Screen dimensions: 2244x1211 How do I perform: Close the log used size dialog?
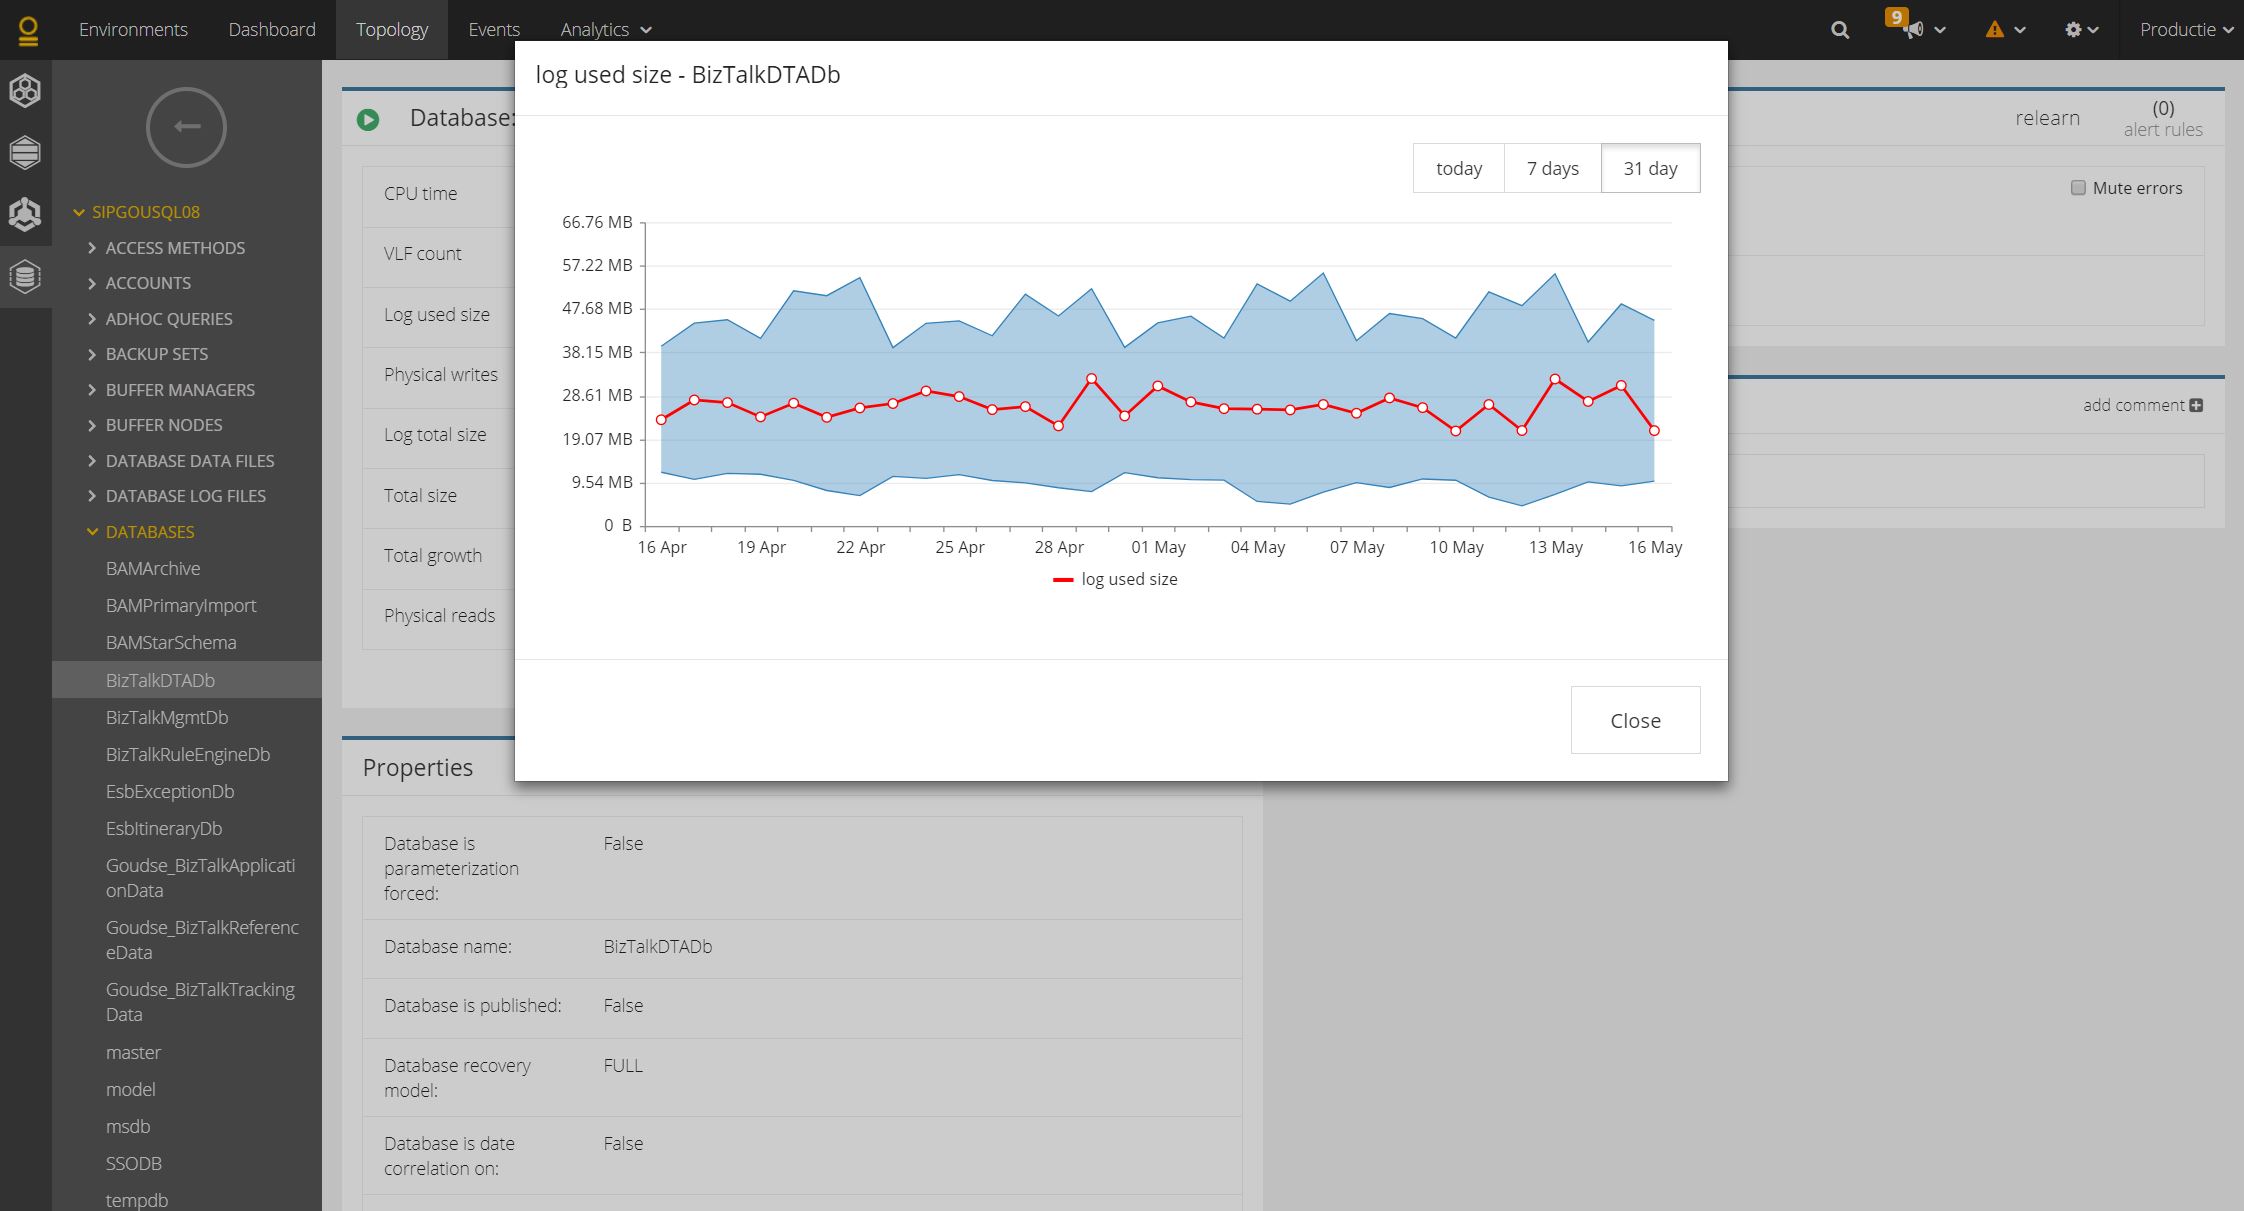(1634, 720)
